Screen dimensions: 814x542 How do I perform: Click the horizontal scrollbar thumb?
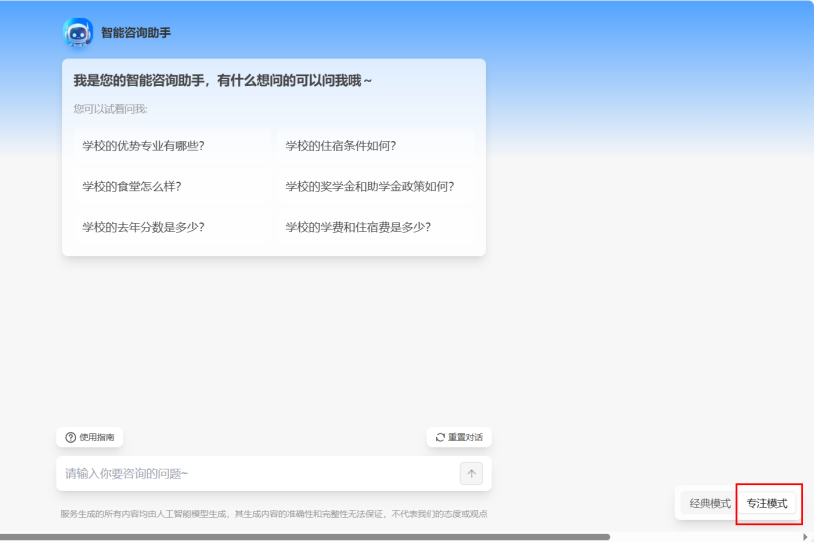305,537
